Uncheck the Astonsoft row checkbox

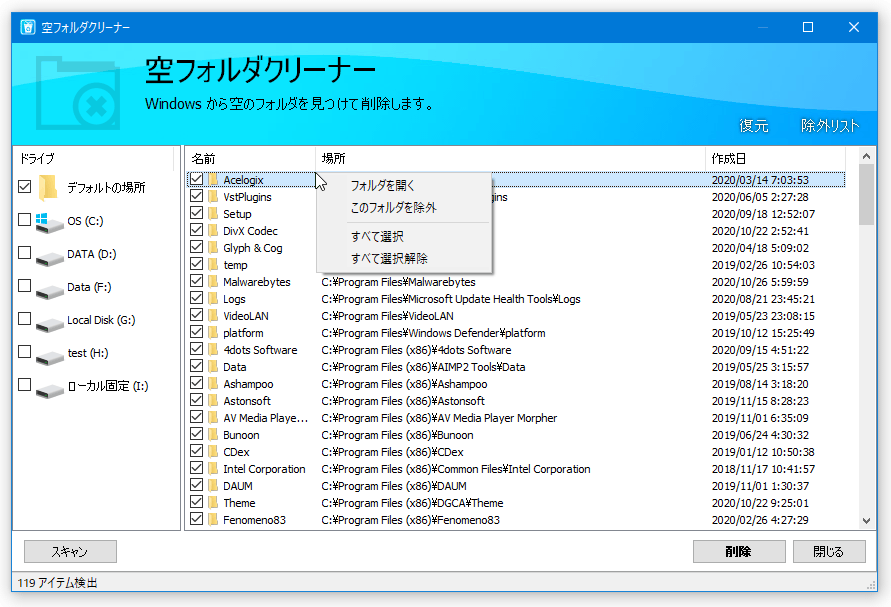[x=197, y=400]
